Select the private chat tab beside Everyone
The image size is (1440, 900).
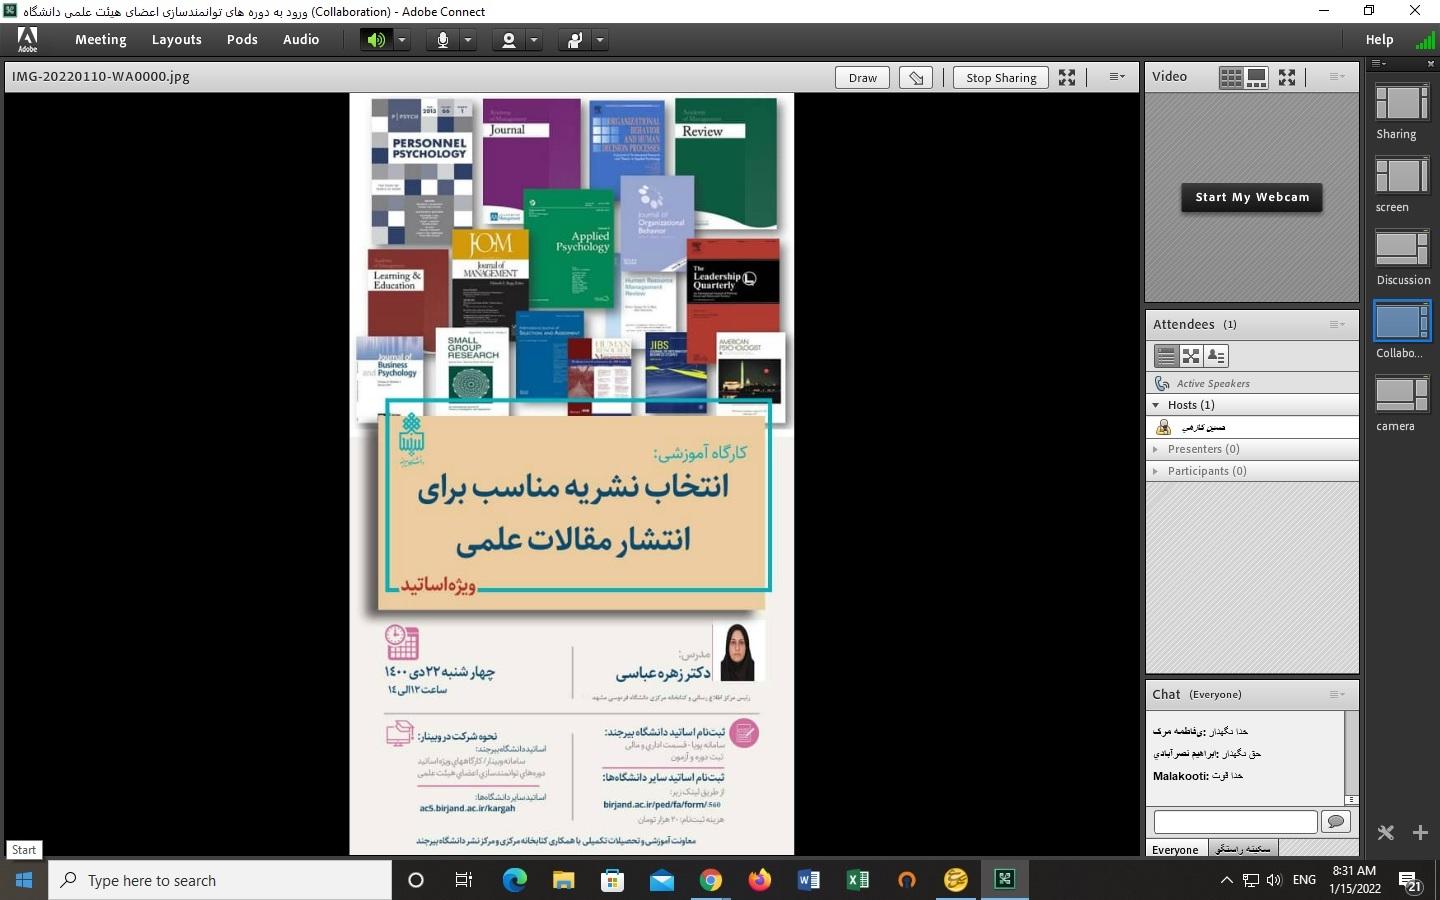[1243, 848]
